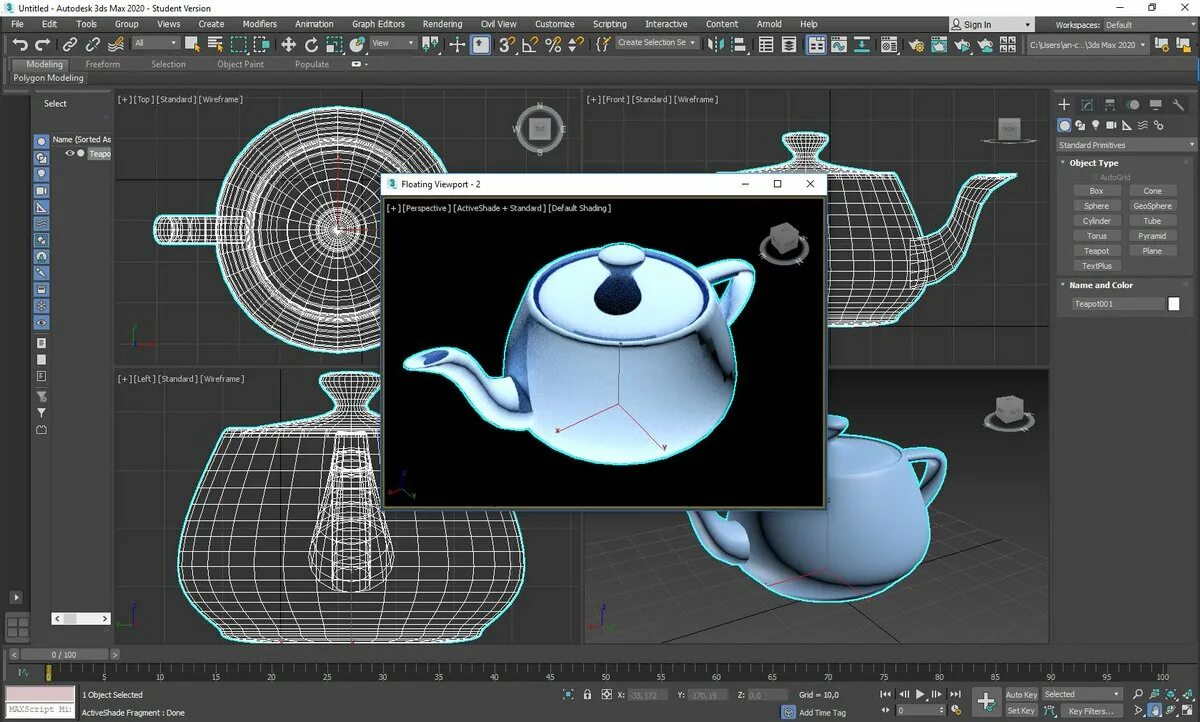Image resolution: width=1200 pixels, height=722 pixels.
Task: Click the Sphere primitive button
Action: pos(1097,206)
